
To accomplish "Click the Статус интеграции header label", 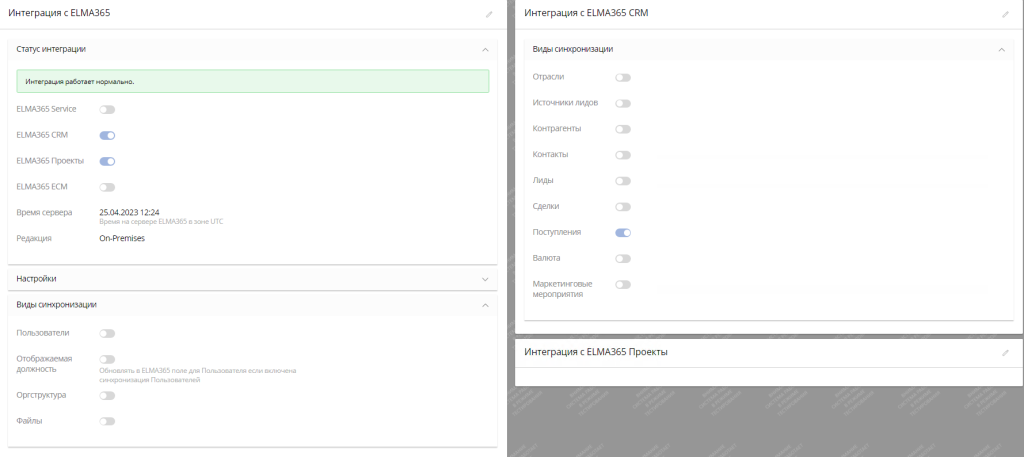I will pyautogui.click(x=51, y=49).
